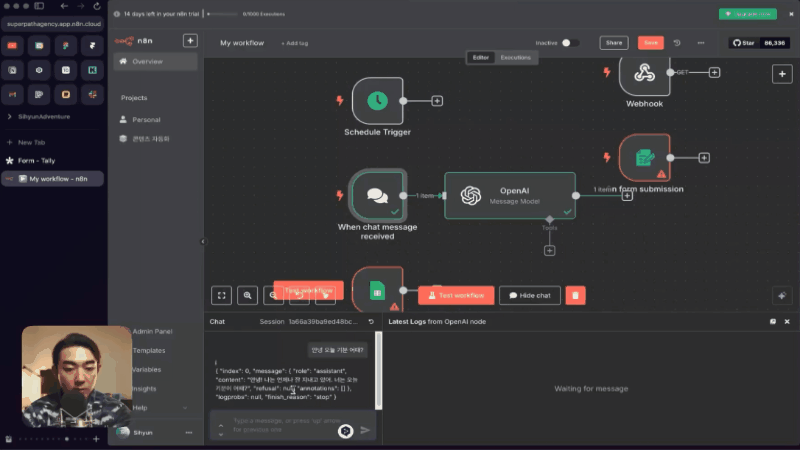This screenshot has height=450, width=800.
Task: Add node after Webhook GET output
Action: click(x=714, y=72)
